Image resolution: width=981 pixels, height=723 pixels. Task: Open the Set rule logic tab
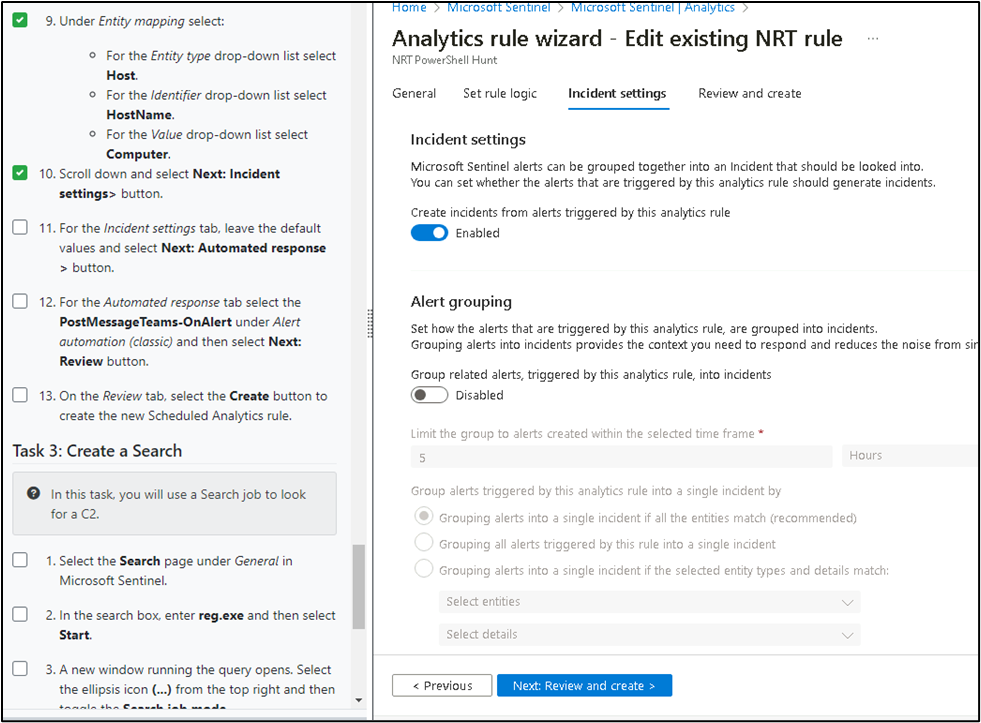coord(500,93)
